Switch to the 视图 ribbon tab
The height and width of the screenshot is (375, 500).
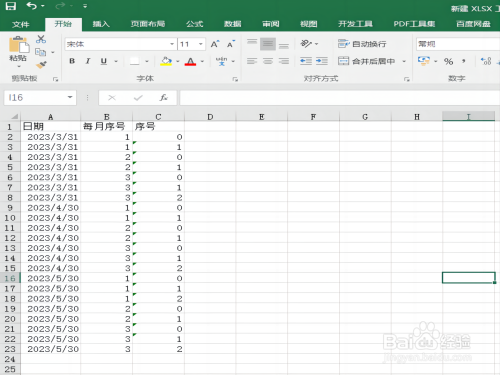pyautogui.click(x=309, y=24)
